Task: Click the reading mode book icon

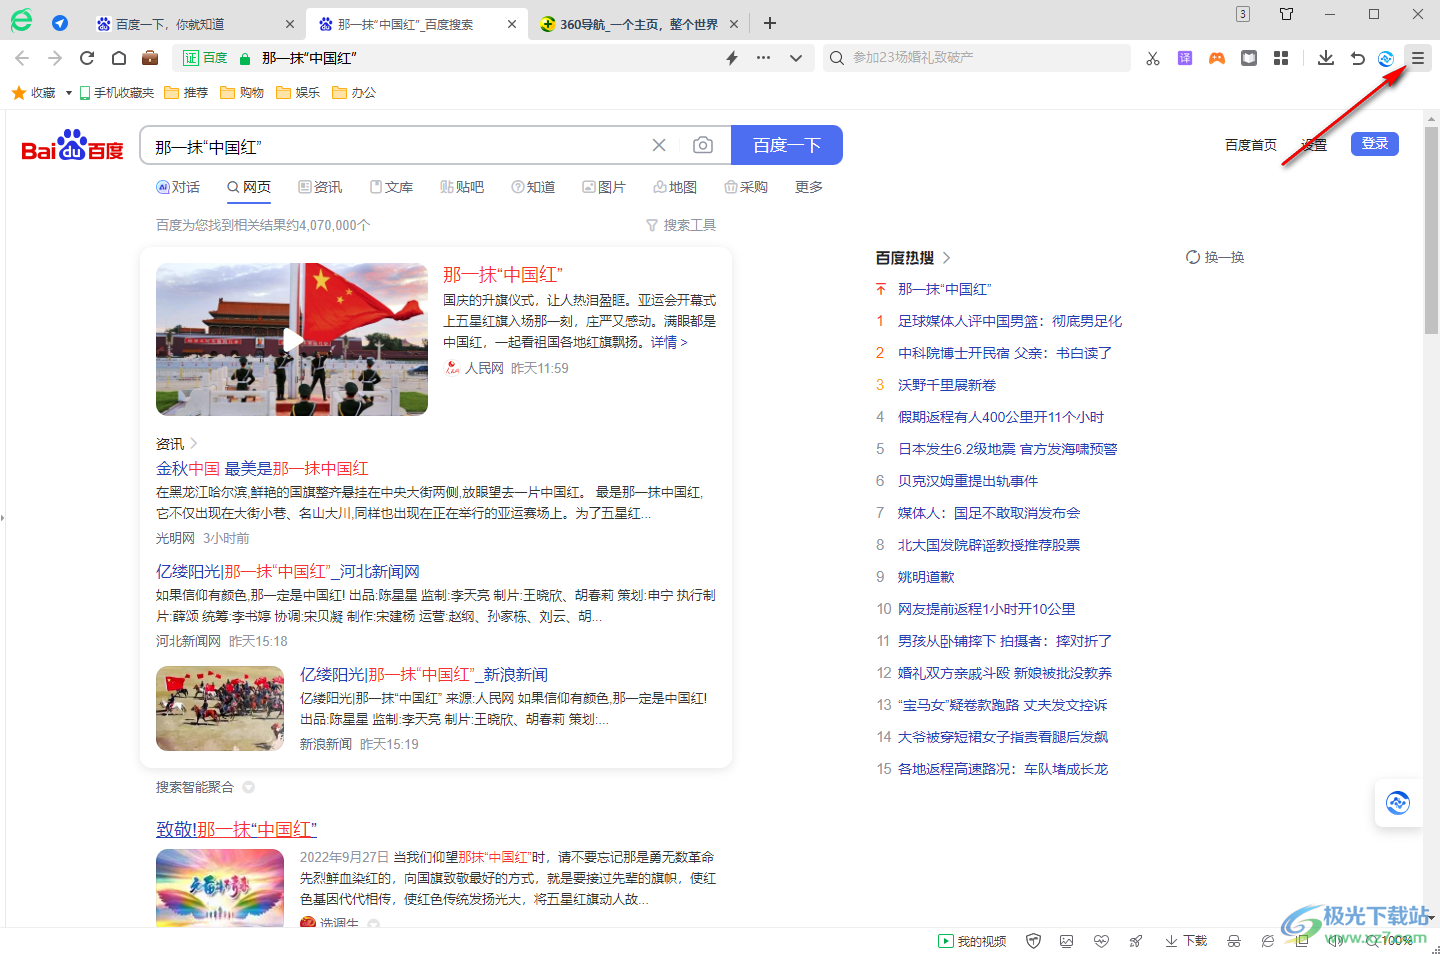Action: pos(1249,58)
